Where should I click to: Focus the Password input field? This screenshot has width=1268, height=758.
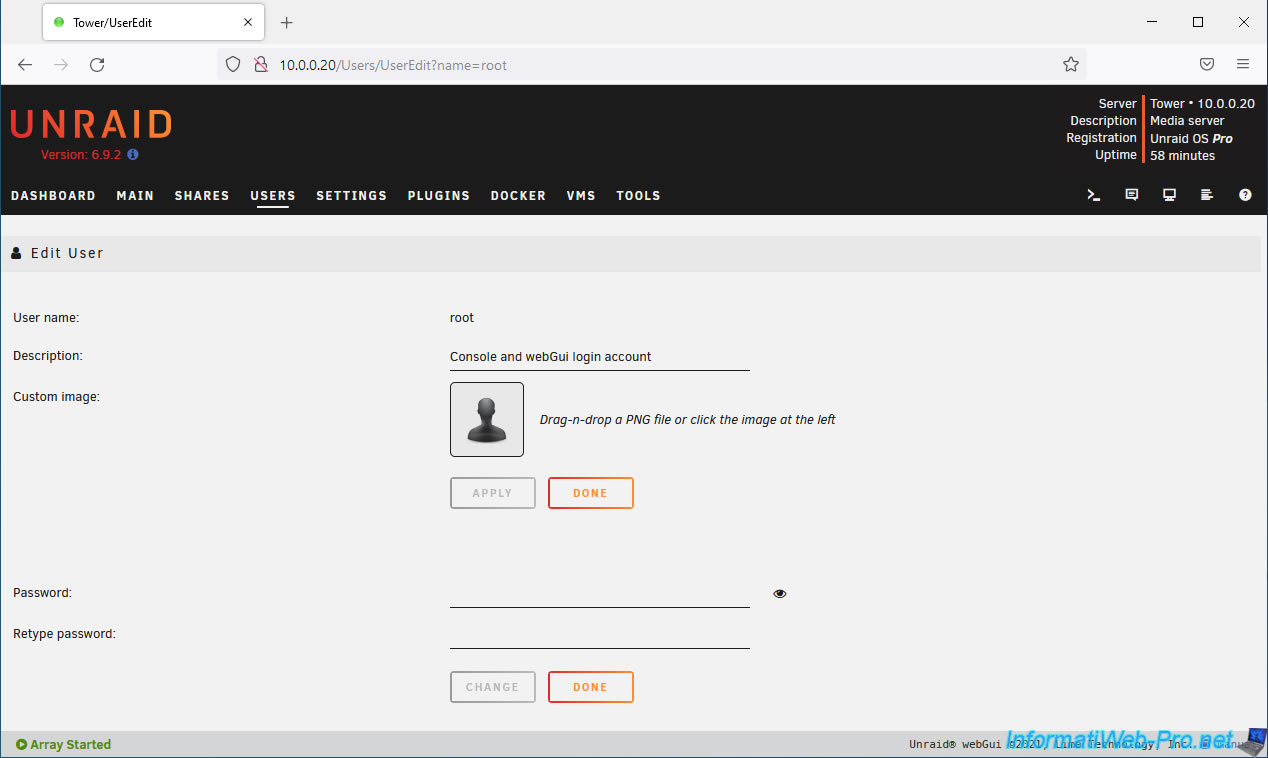click(x=599, y=594)
